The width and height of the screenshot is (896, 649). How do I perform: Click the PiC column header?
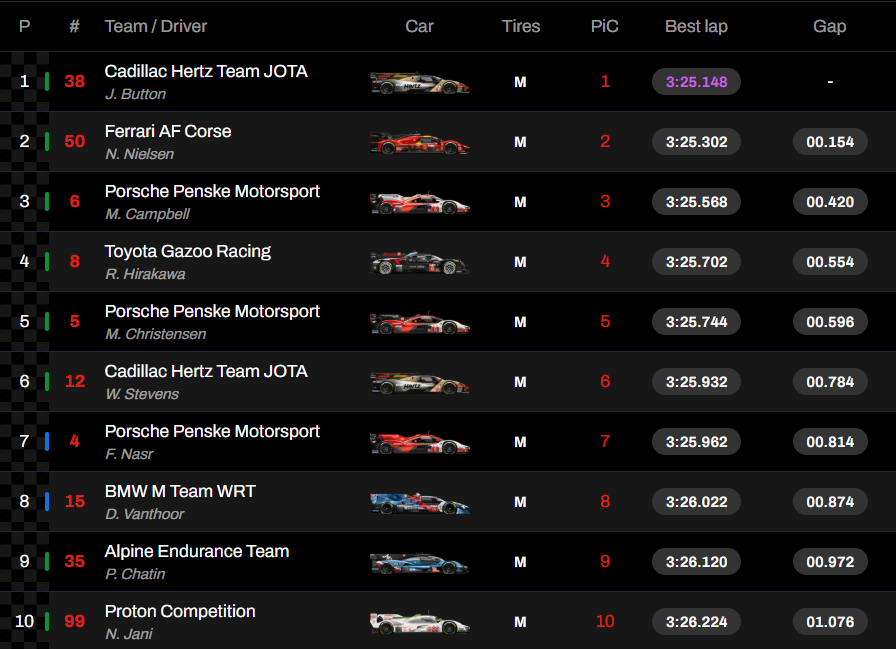point(605,26)
